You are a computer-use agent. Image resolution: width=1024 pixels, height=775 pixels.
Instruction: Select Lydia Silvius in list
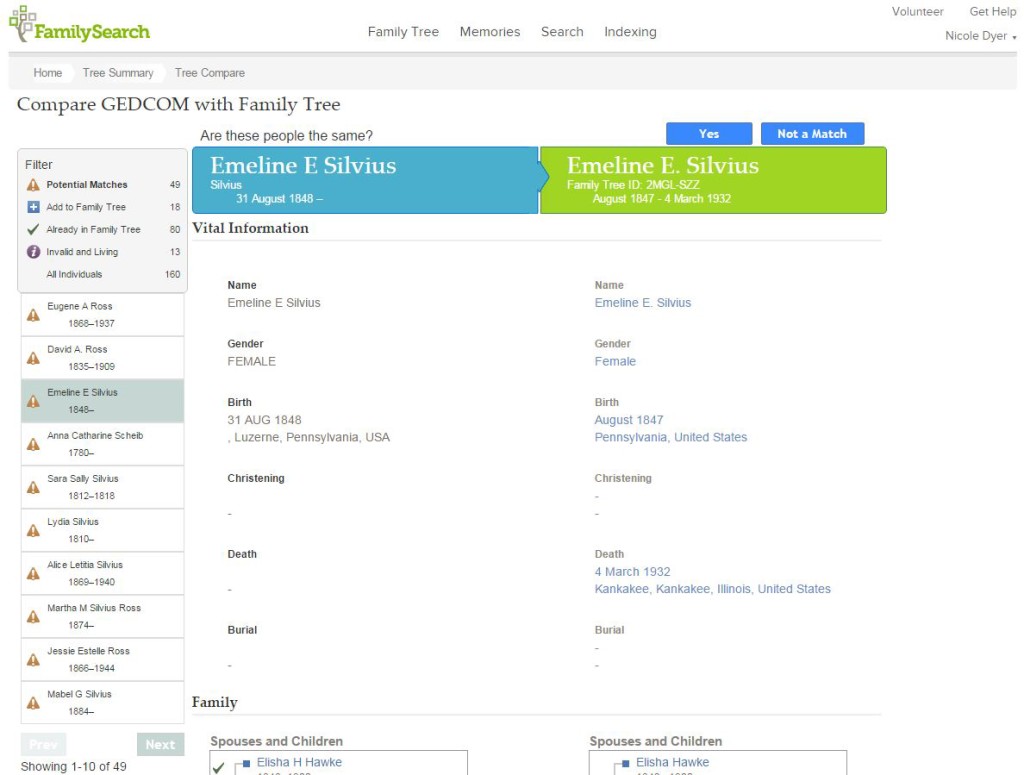pos(103,530)
